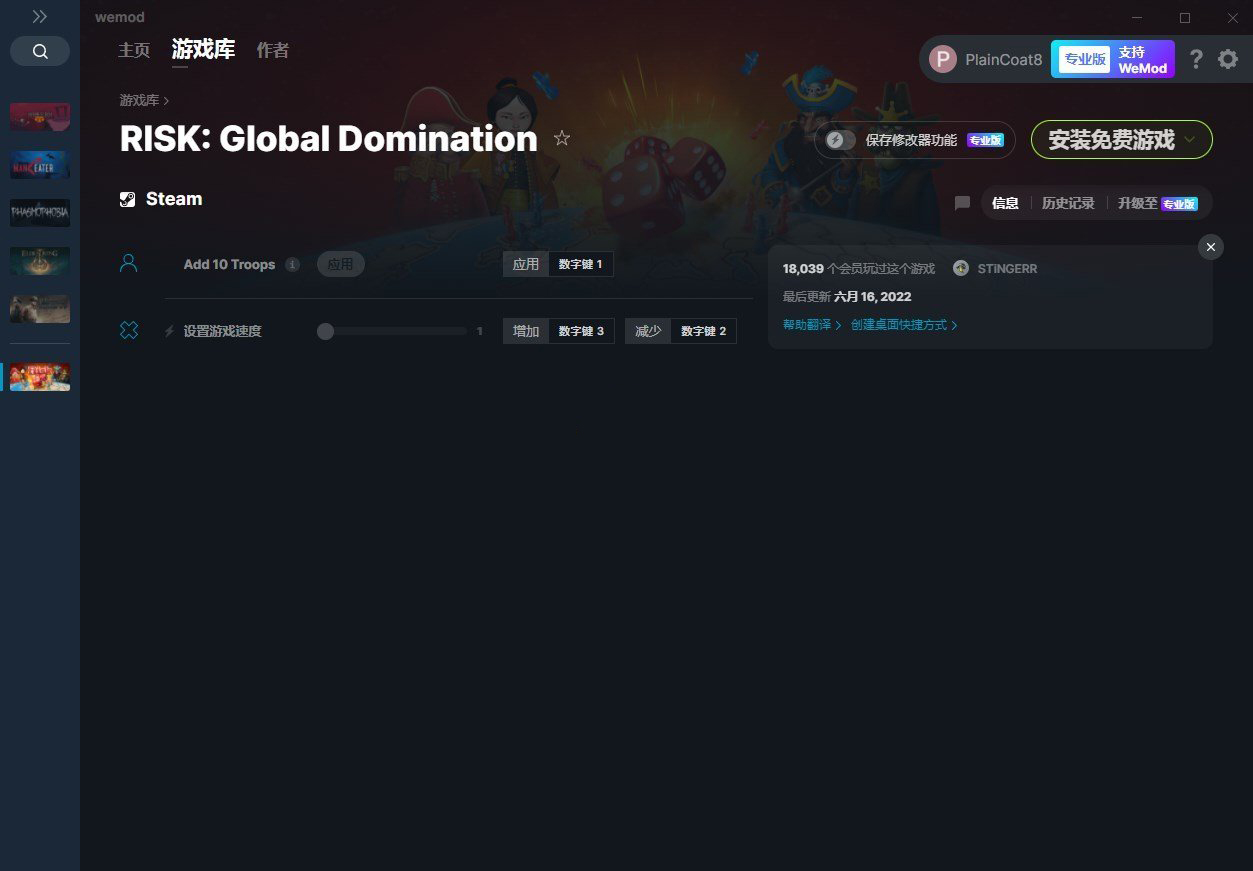Open the PlainCoat8 profile avatar
The width and height of the screenshot is (1253, 871).
[942, 59]
